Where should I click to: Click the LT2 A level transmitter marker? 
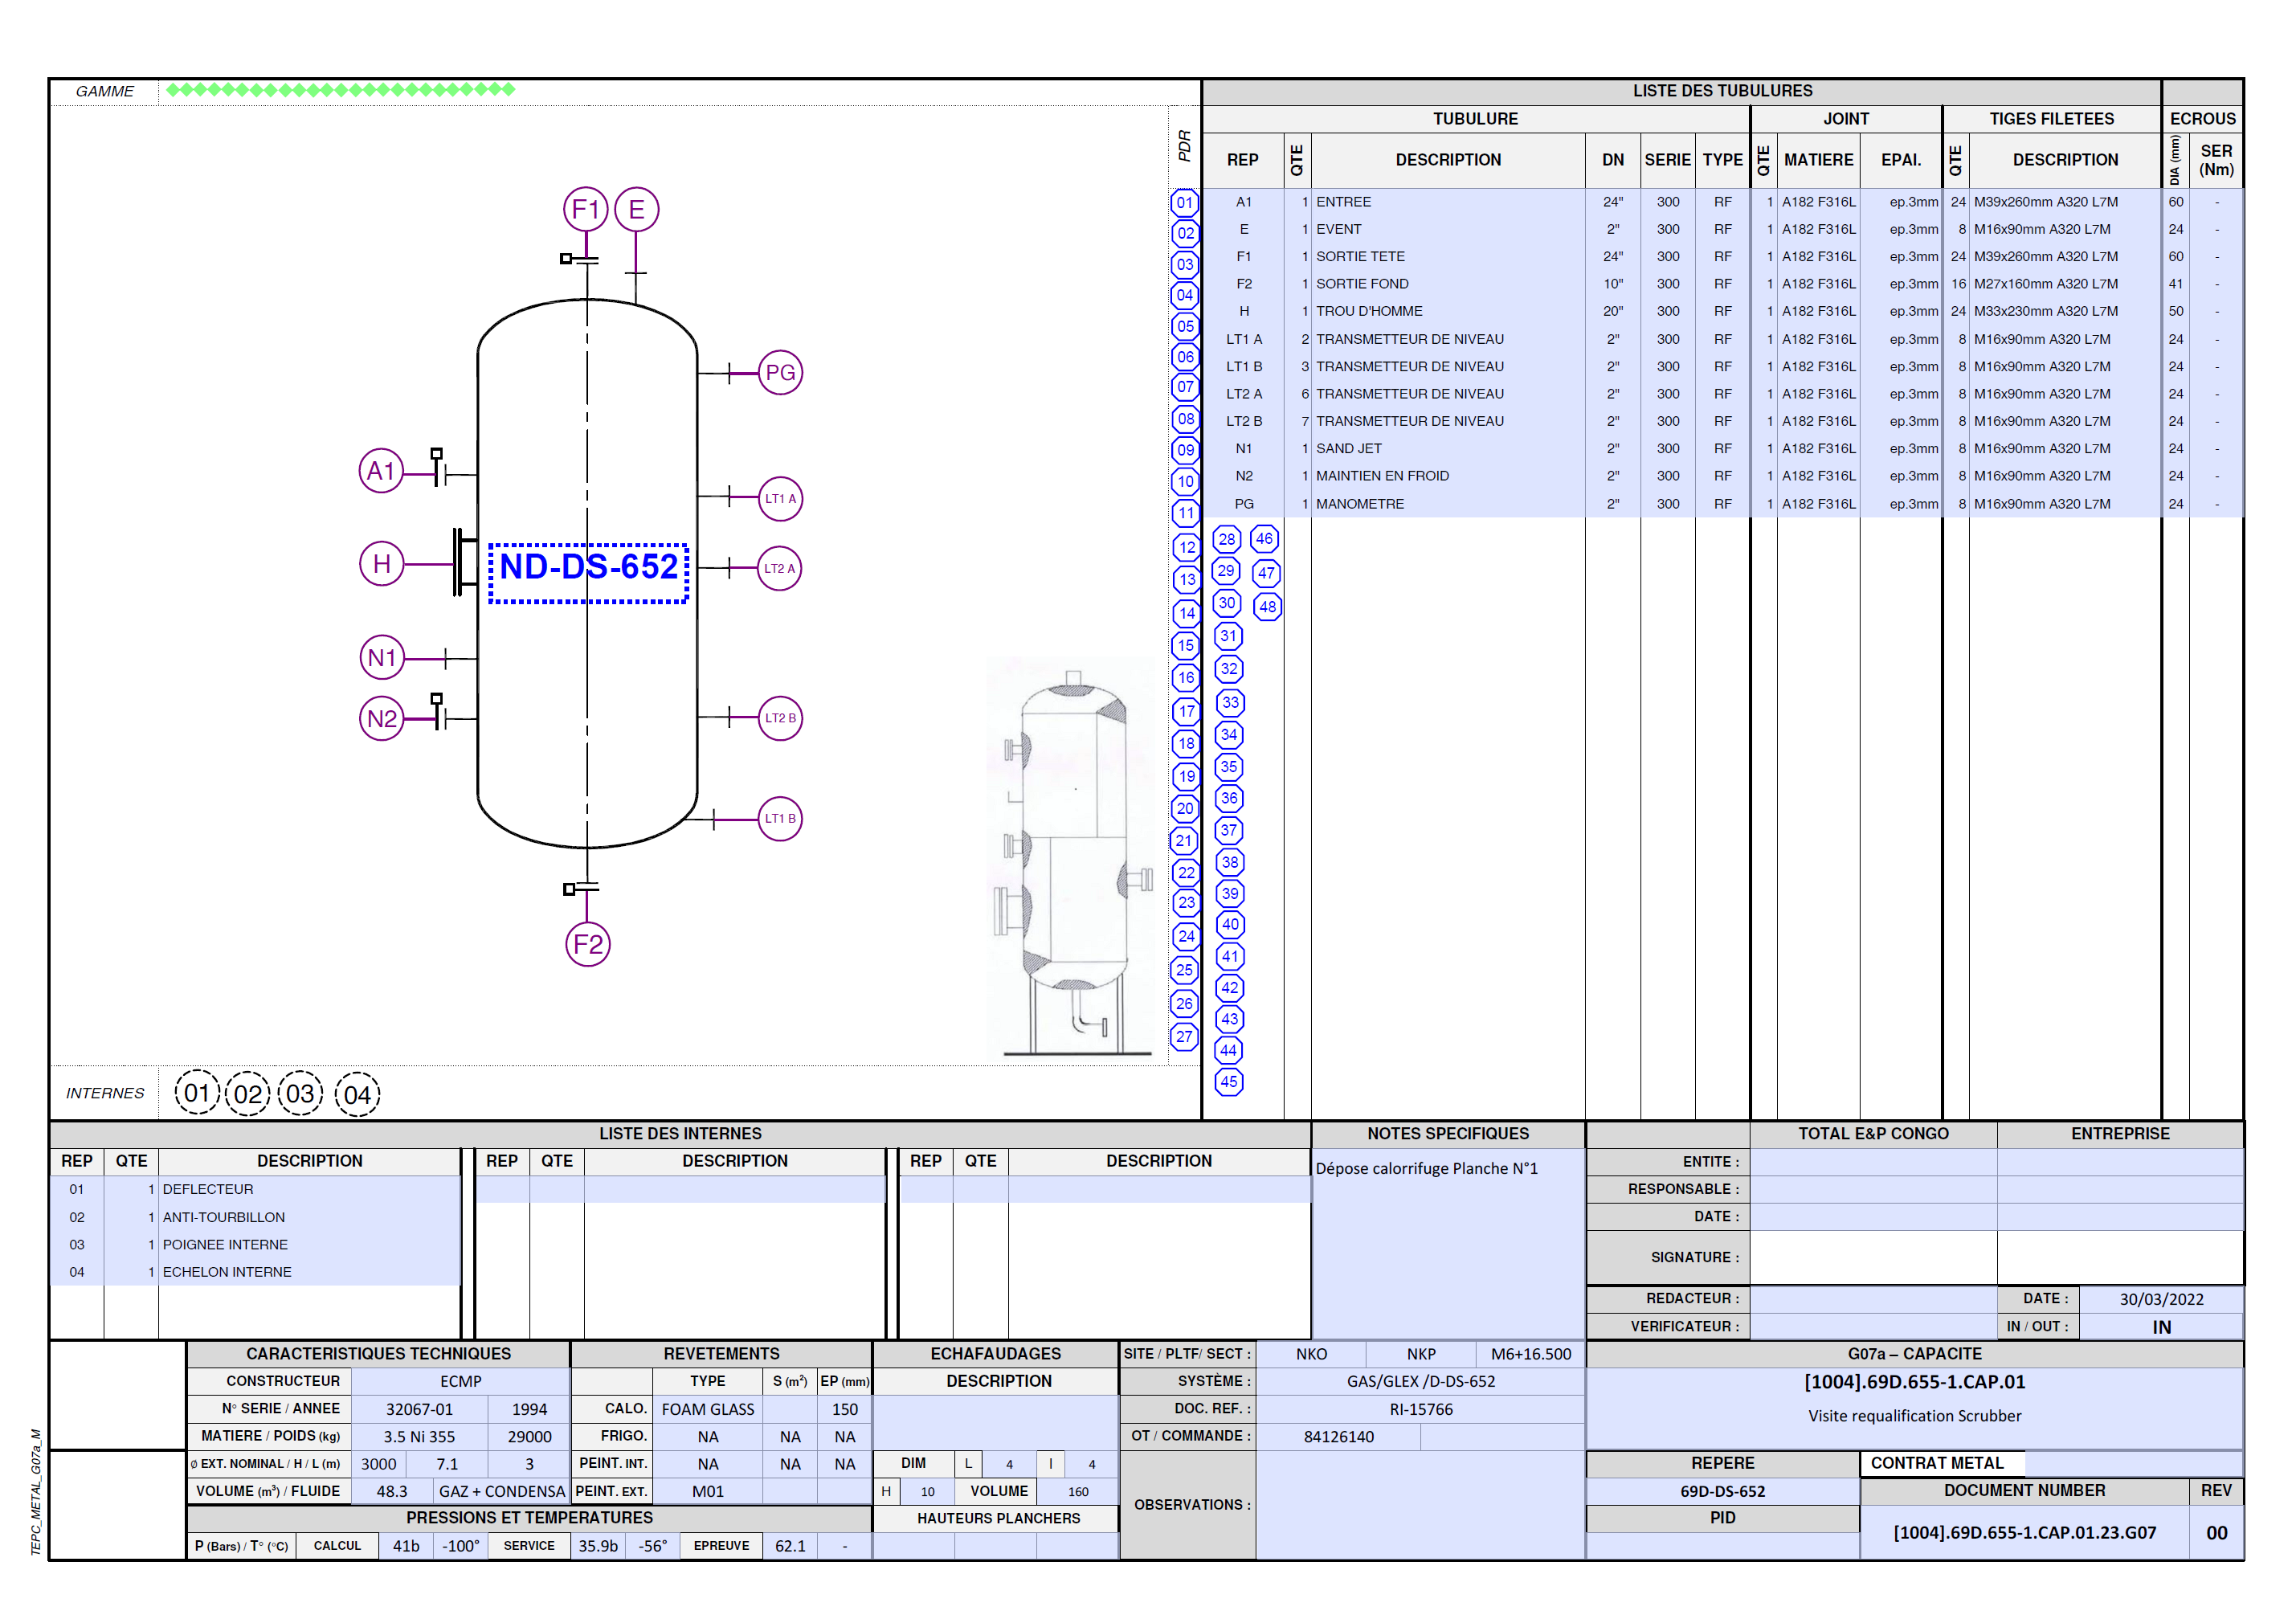(779, 568)
